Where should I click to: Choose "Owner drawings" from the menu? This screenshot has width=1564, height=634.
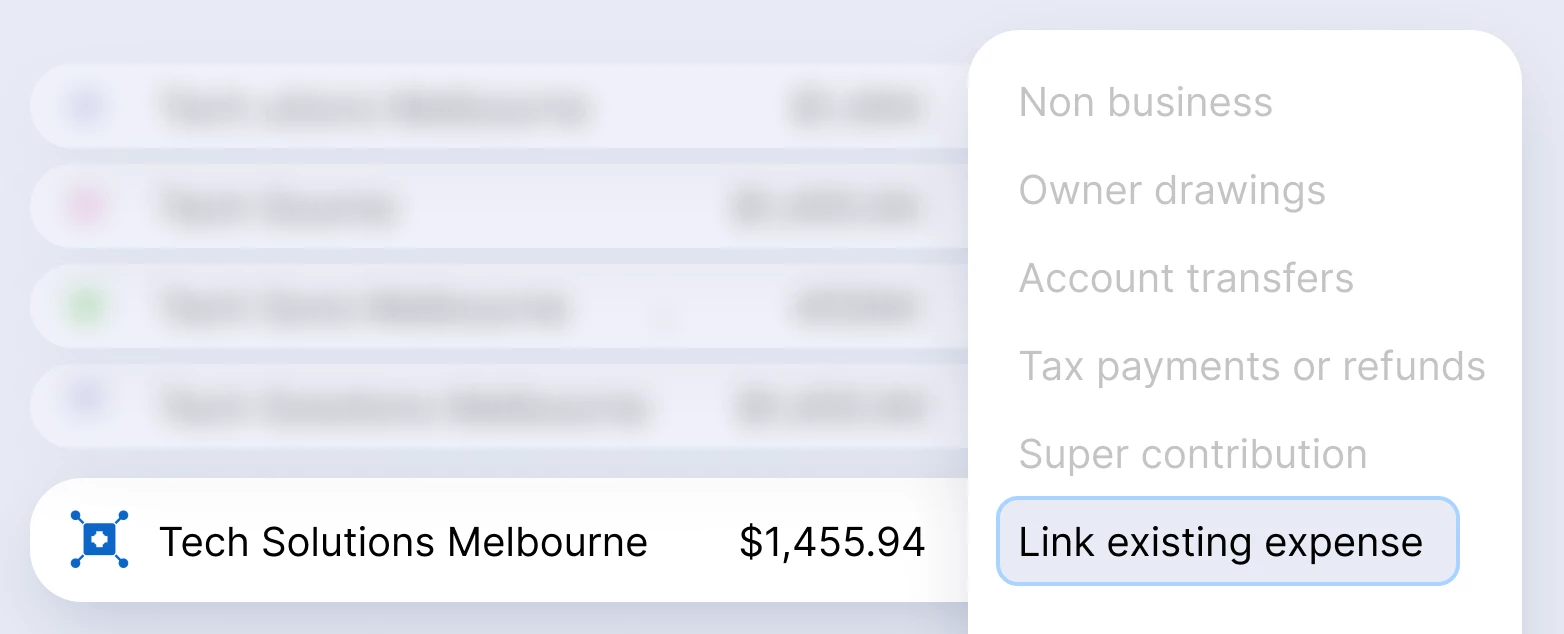(1171, 191)
